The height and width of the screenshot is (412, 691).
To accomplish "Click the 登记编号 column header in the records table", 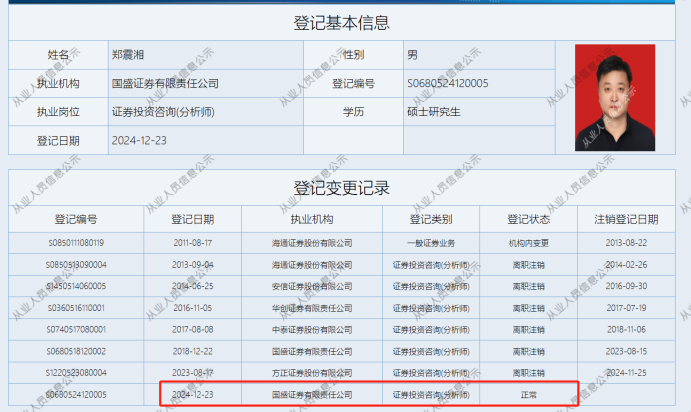I will tap(73, 219).
